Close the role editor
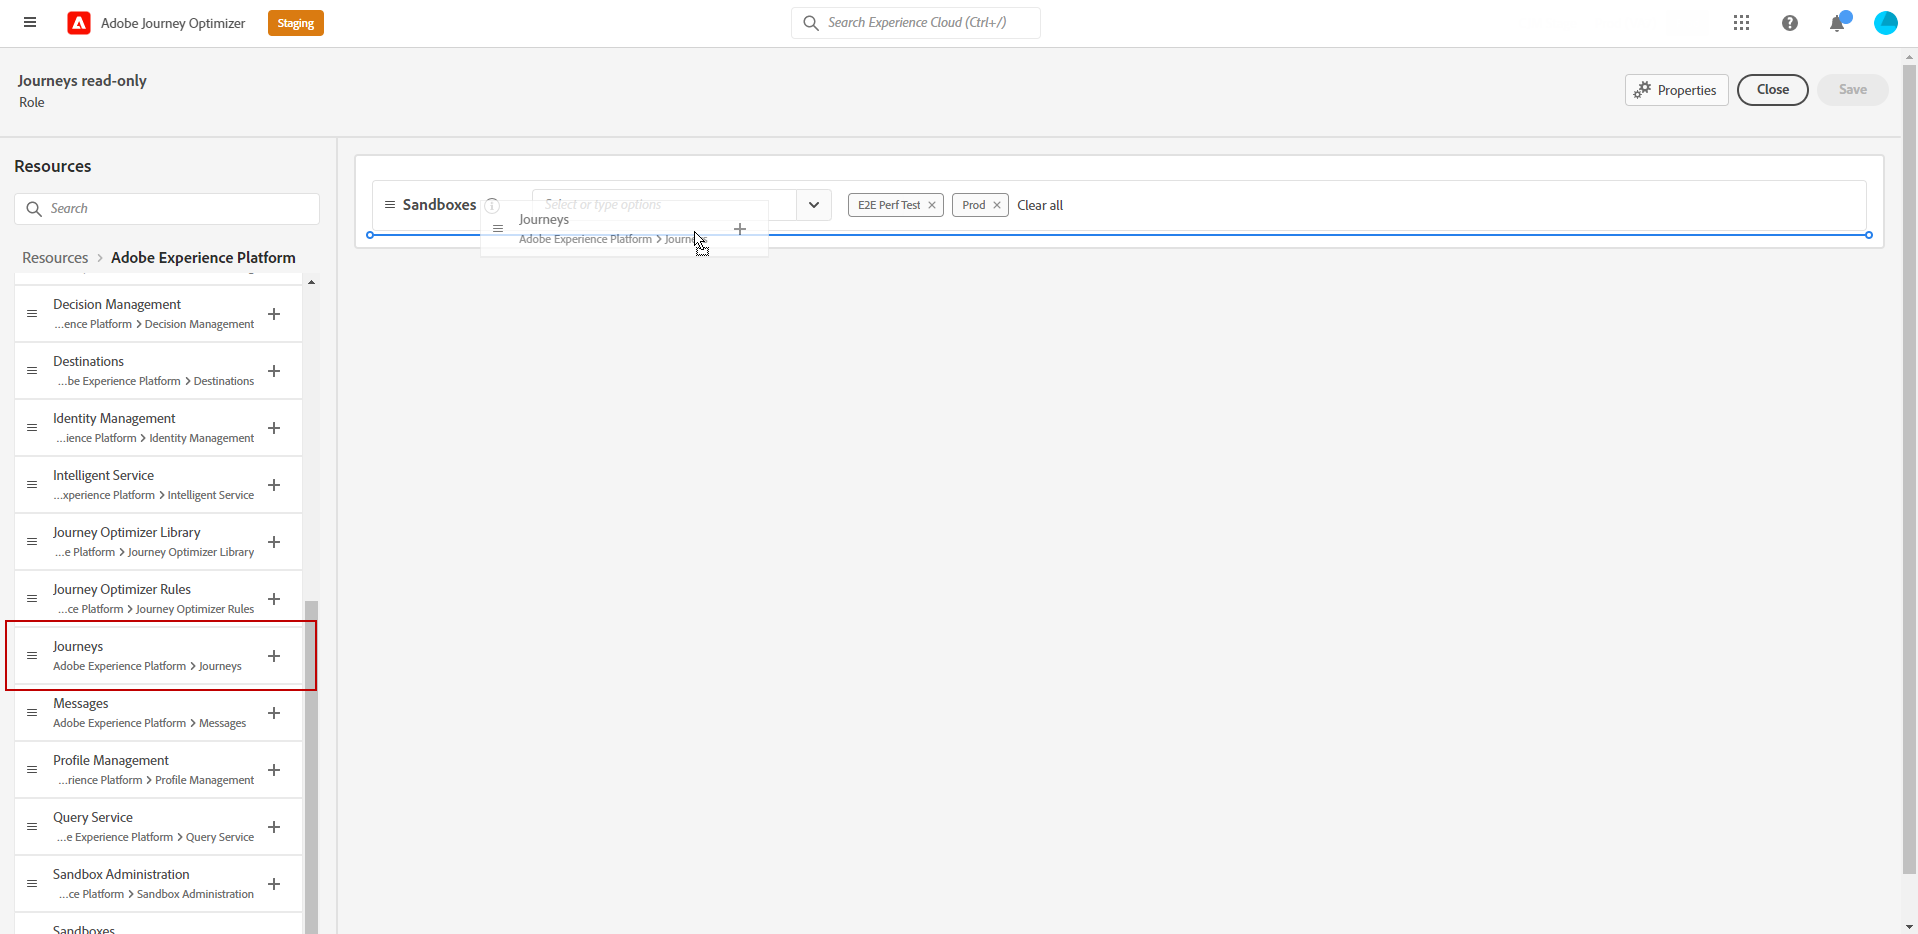Viewport: 1918px width, 934px height. click(x=1772, y=90)
